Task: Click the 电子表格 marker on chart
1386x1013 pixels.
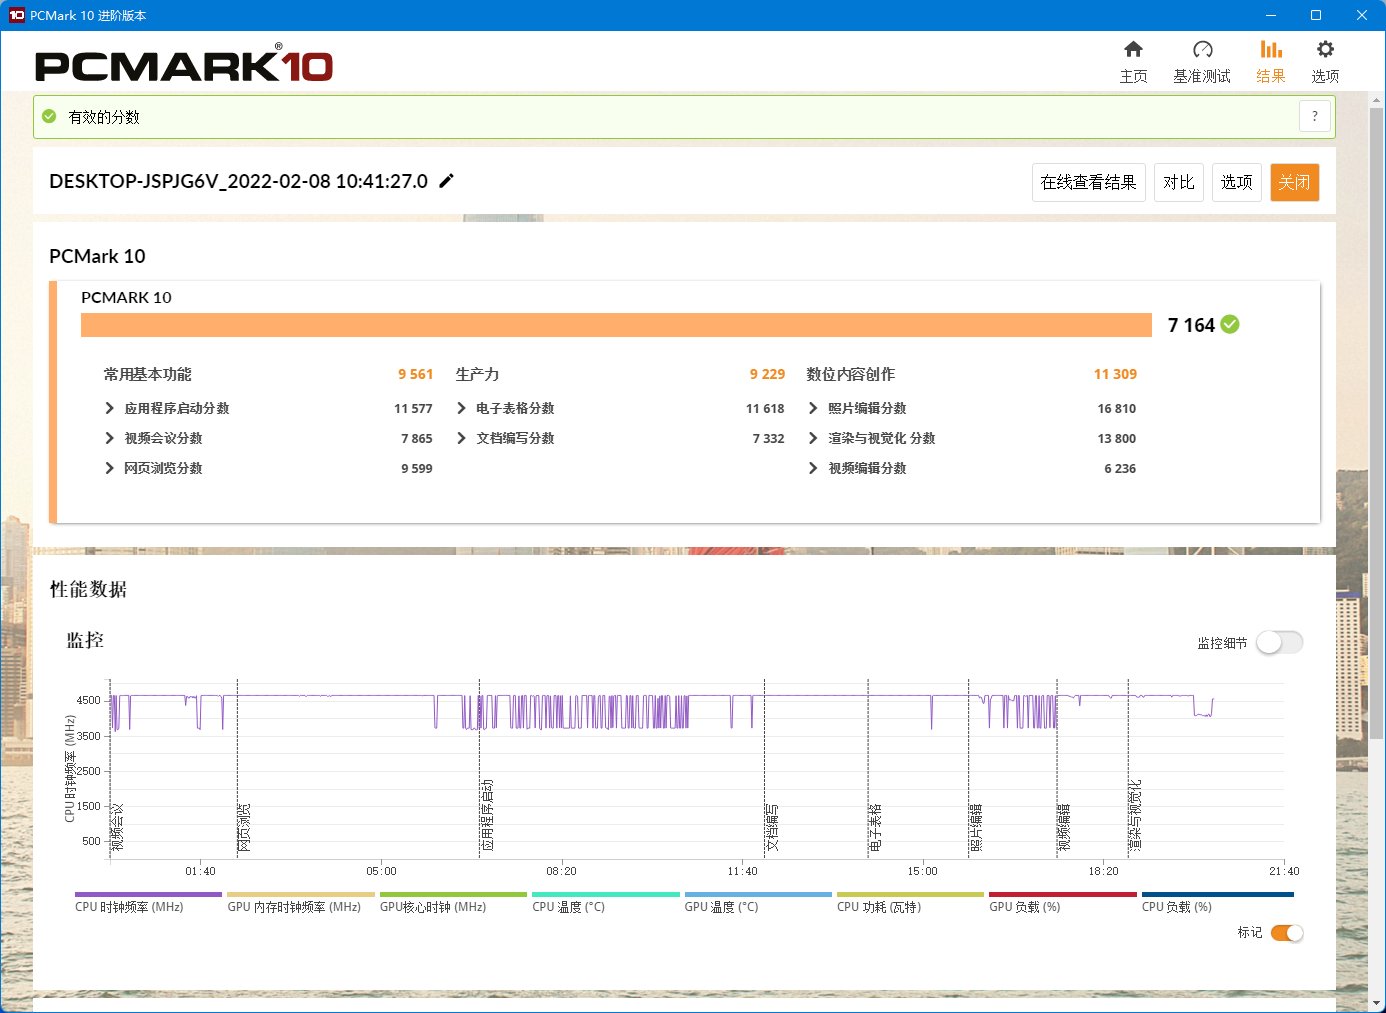Action: coord(875,827)
